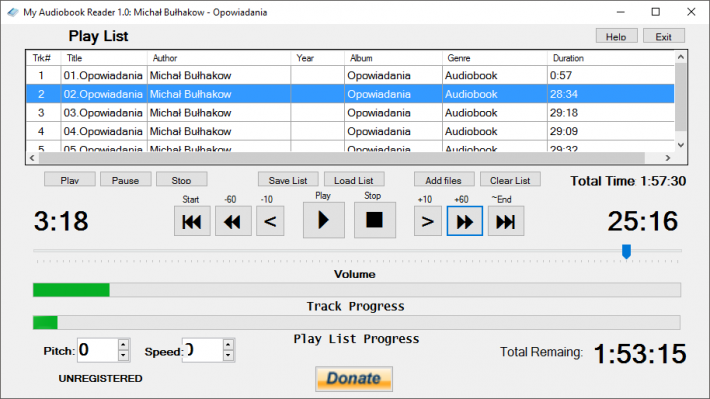Increase Pitch with up stepper arrow
Viewport: 710px width, 399px height.
(123, 345)
